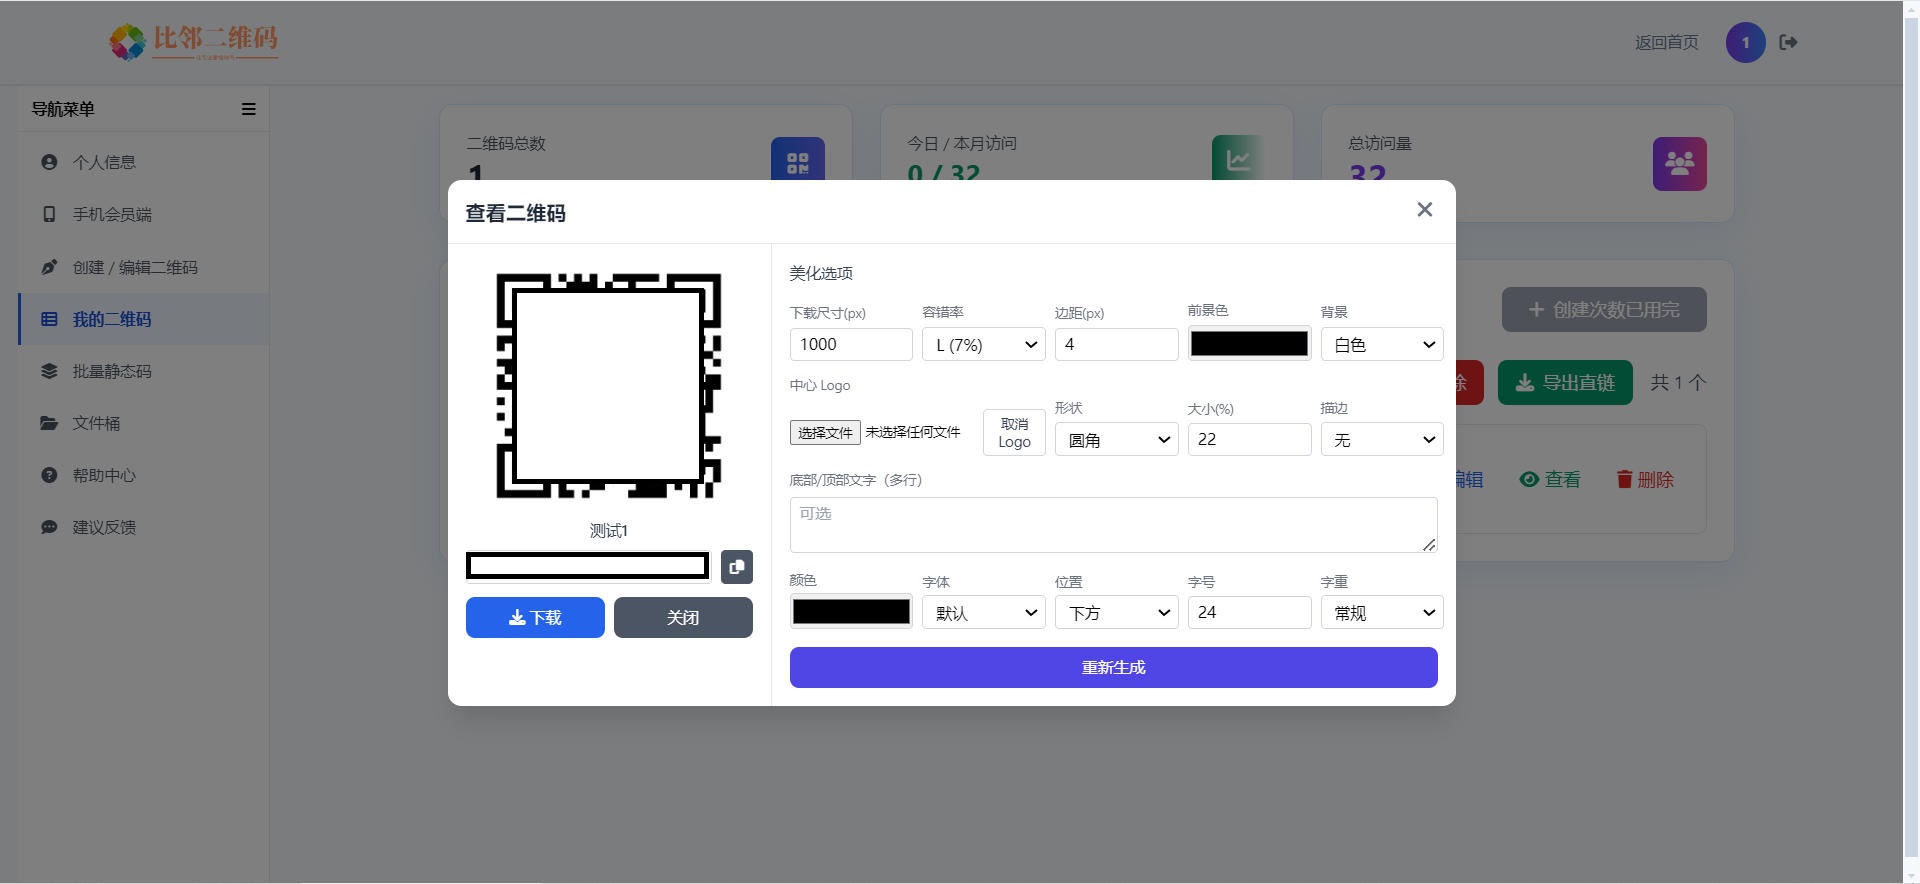Collapse the 导航菜单 with hamburger icon

(x=249, y=109)
